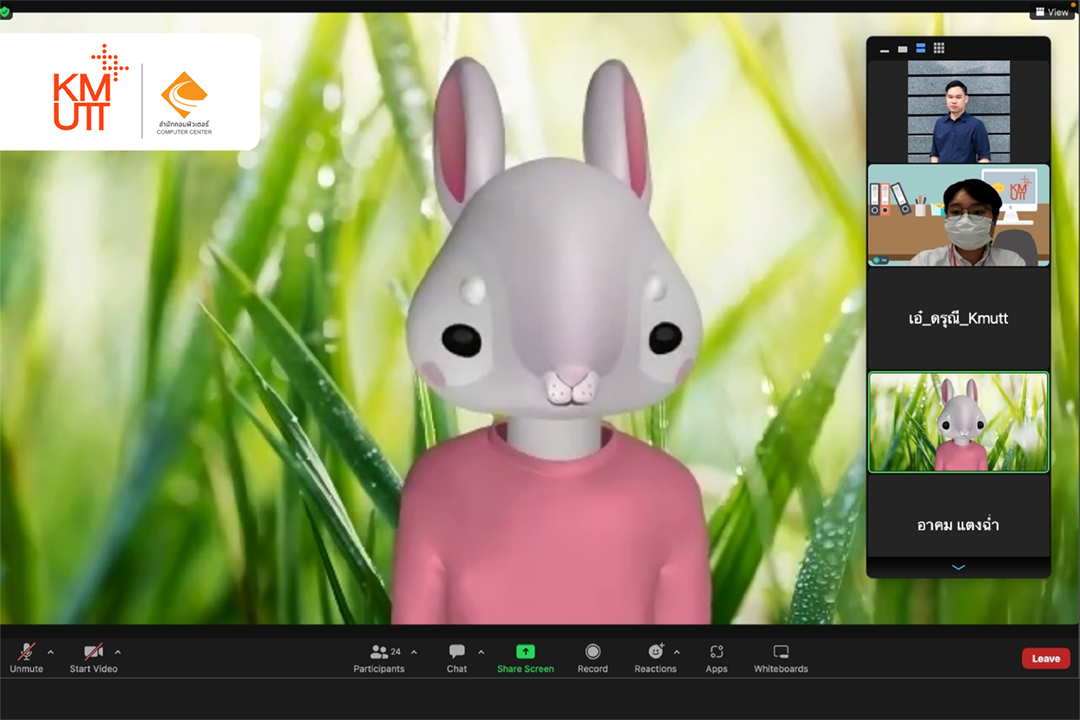Viewport: 1080px width, 720px height.
Task: Open the Chat panel
Action: pyautogui.click(x=457, y=657)
